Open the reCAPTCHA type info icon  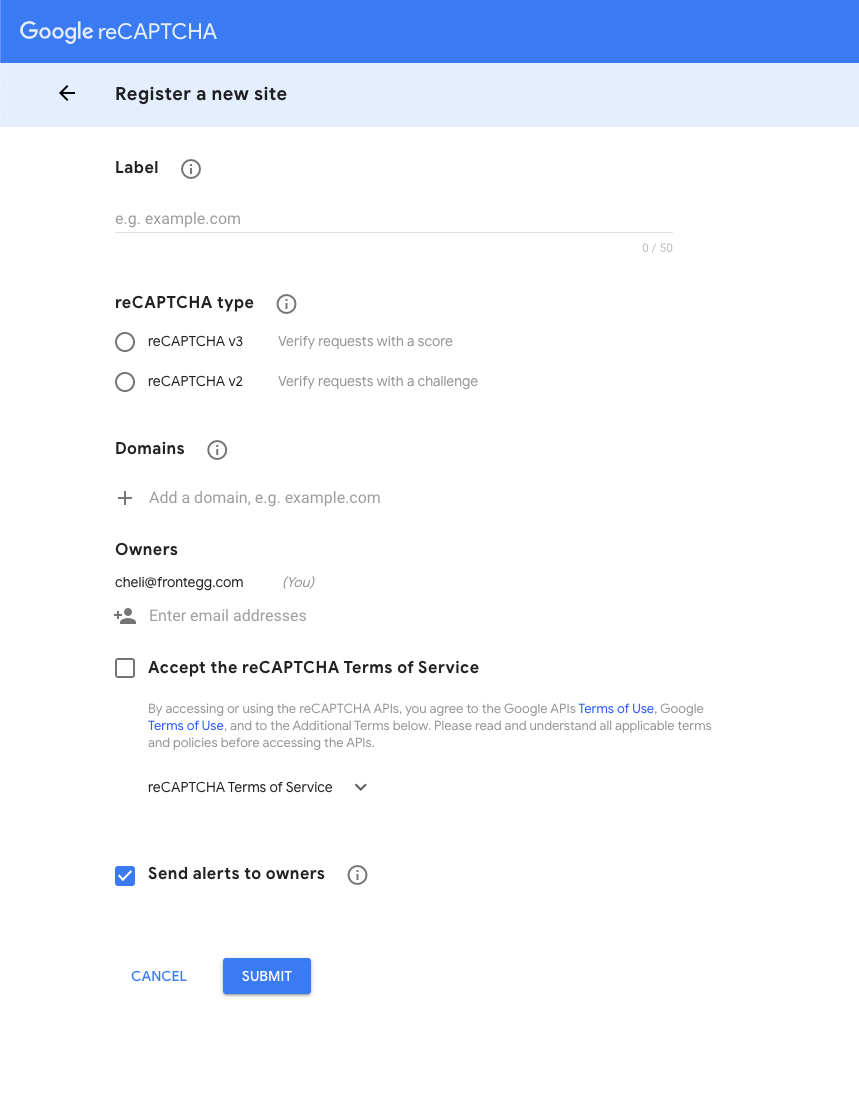pyautogui.click(x=286, y=304)
